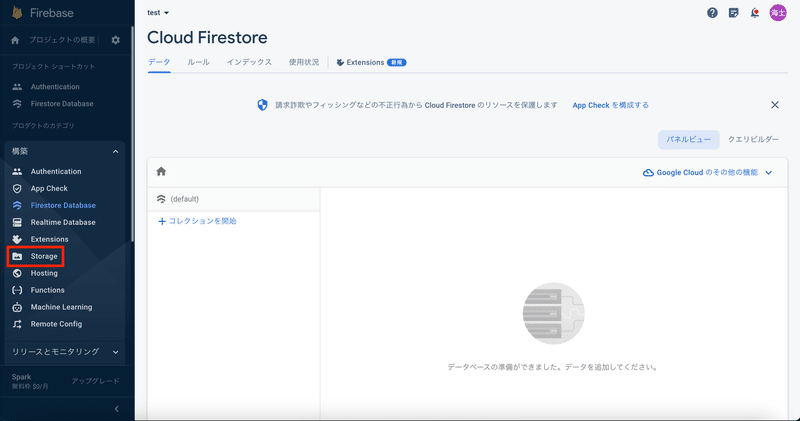The image size is (800, 421).
Task: Open Functions in sidebar
Action: point(47,290)
